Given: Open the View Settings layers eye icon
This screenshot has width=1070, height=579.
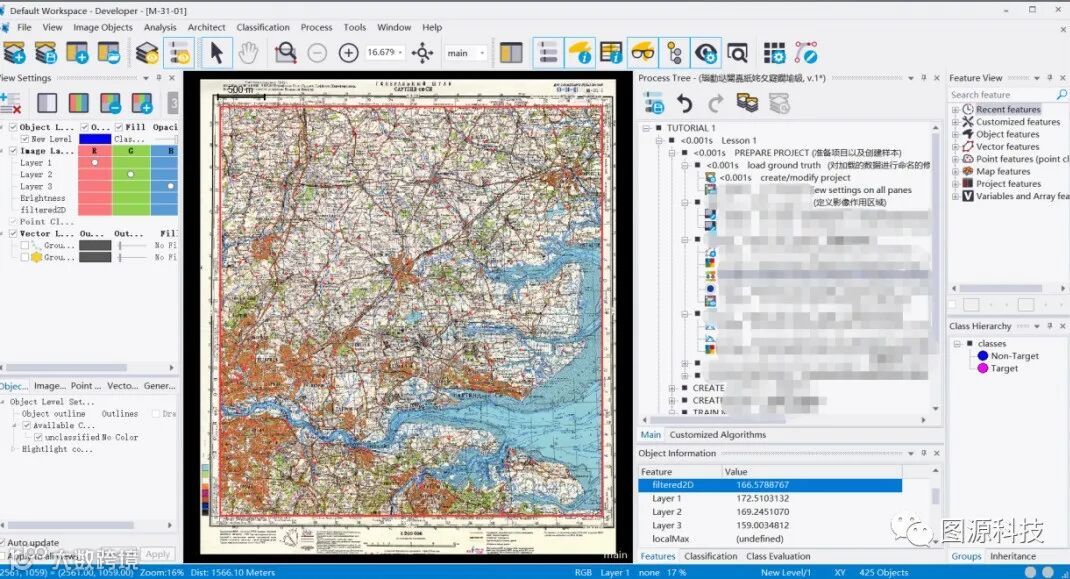Looking at the screenshot, I should click(x=147, y=53).
